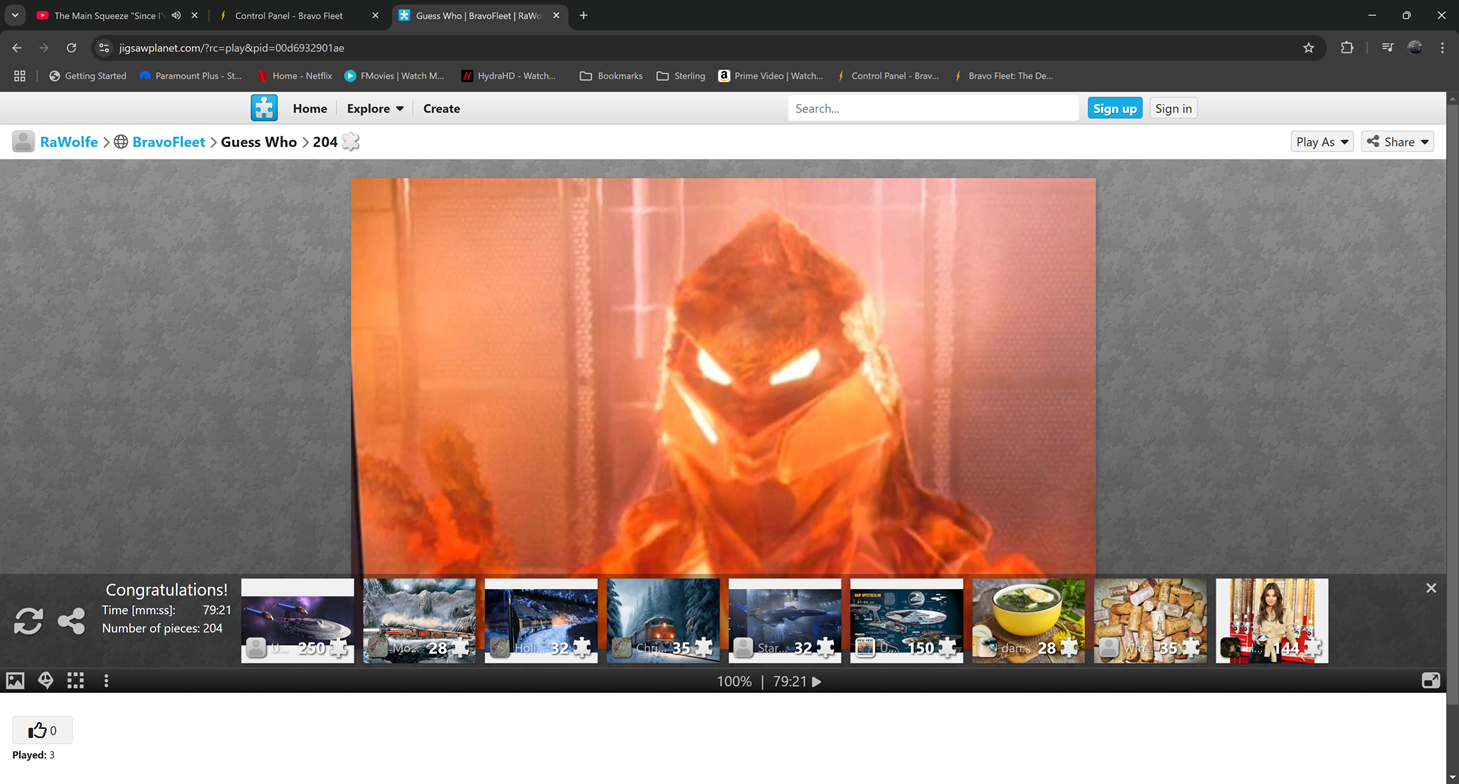Open the 150-piece ship spectacular puzzle thumbnail
Image resolution: width=1459 pixels, height=784 pixels.
click(907, 620)
